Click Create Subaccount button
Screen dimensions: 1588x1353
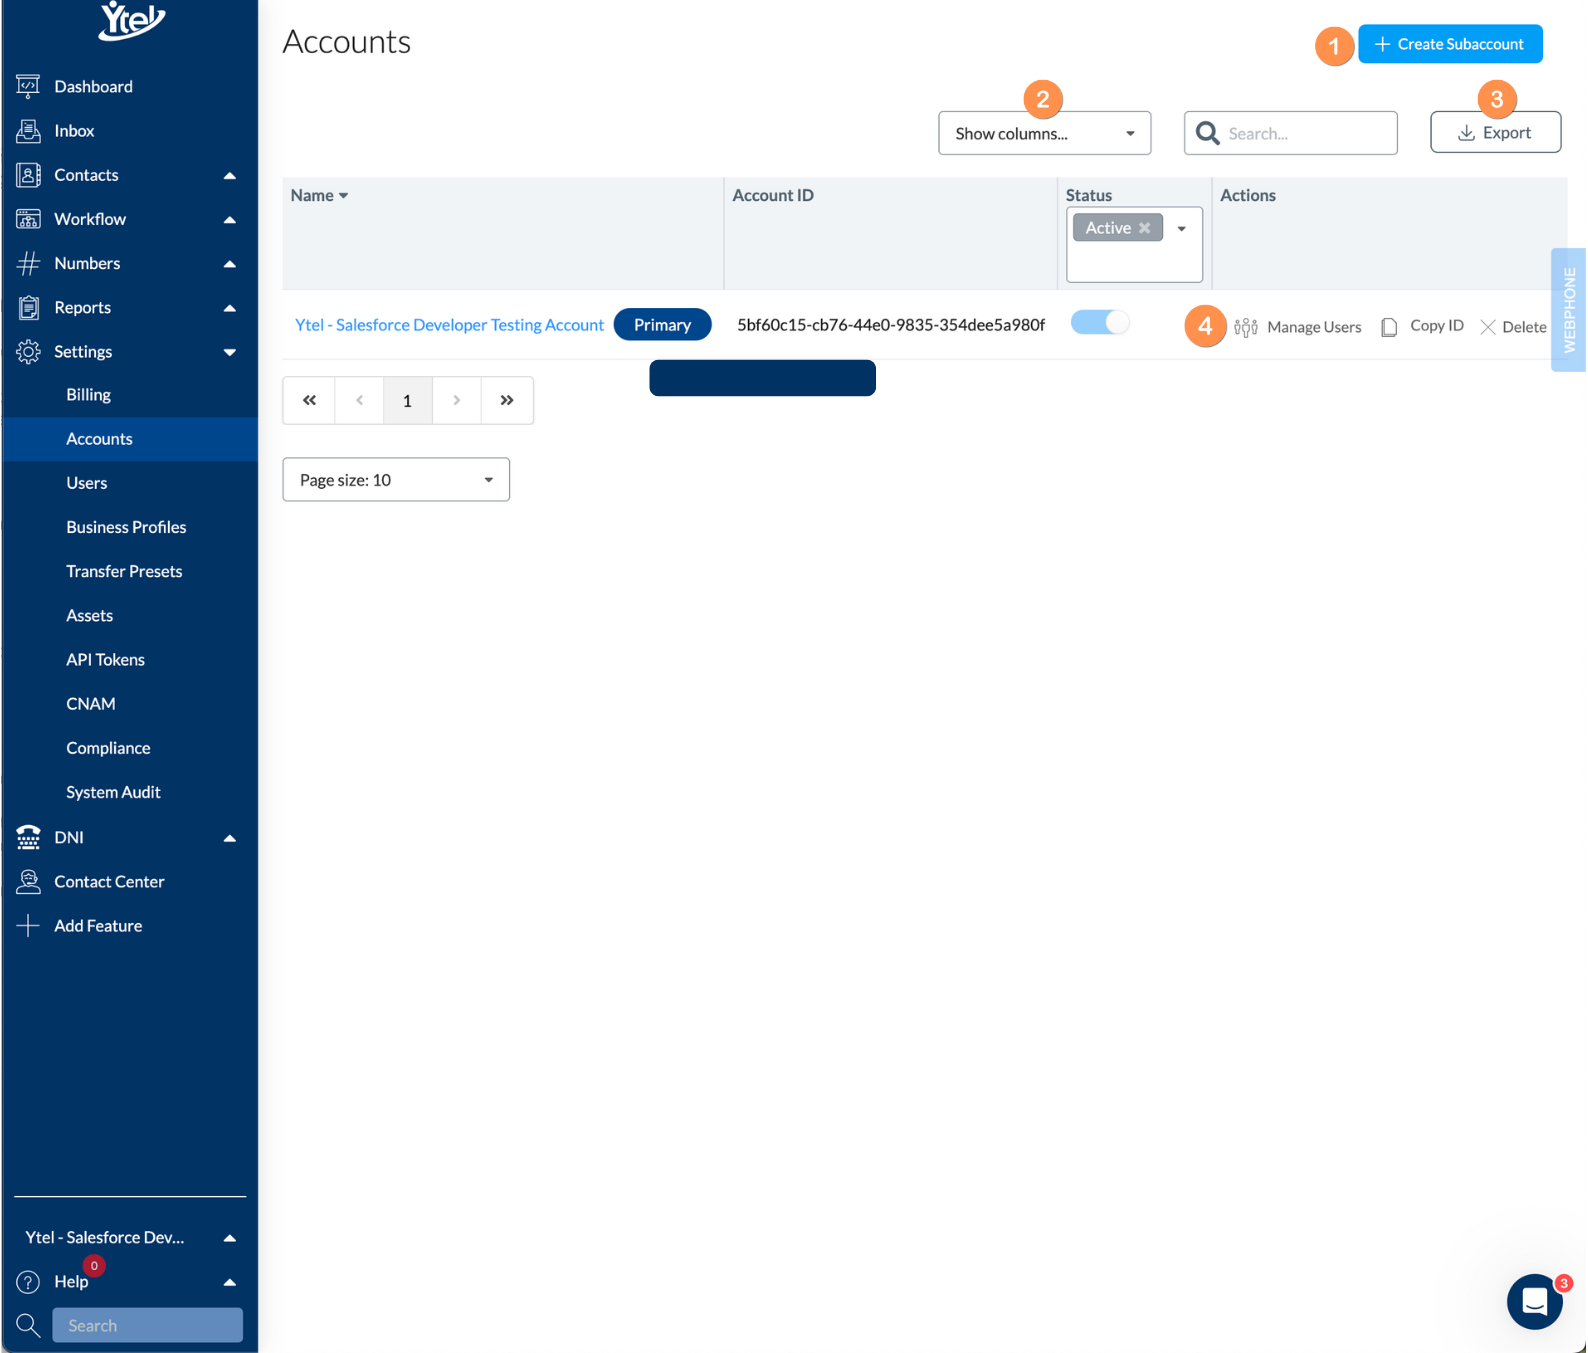pos(1450,44)
